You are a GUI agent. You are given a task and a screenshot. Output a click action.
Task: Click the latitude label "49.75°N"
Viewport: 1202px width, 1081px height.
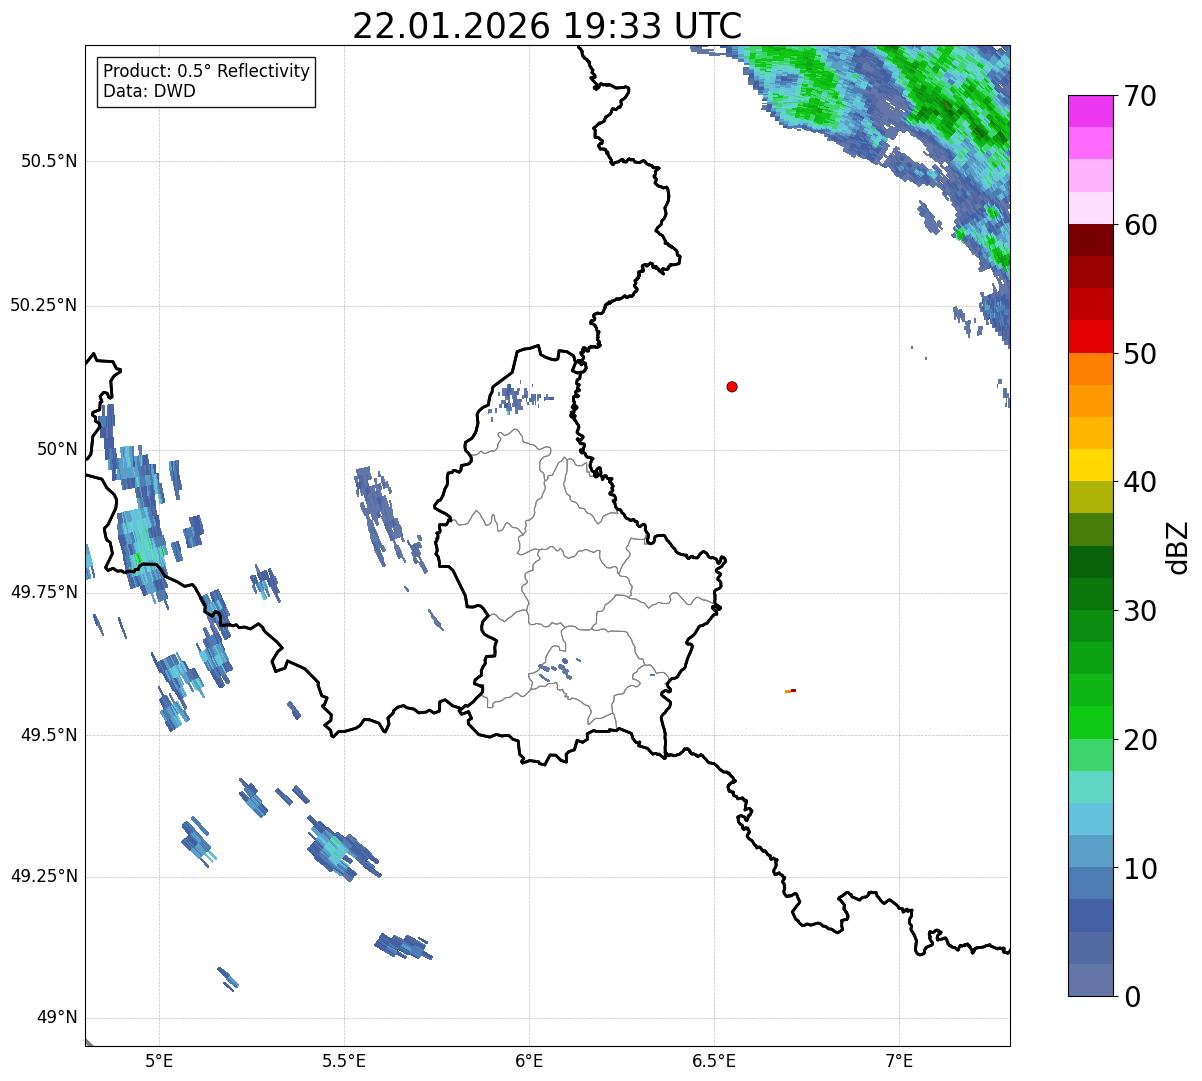point(44,592)
